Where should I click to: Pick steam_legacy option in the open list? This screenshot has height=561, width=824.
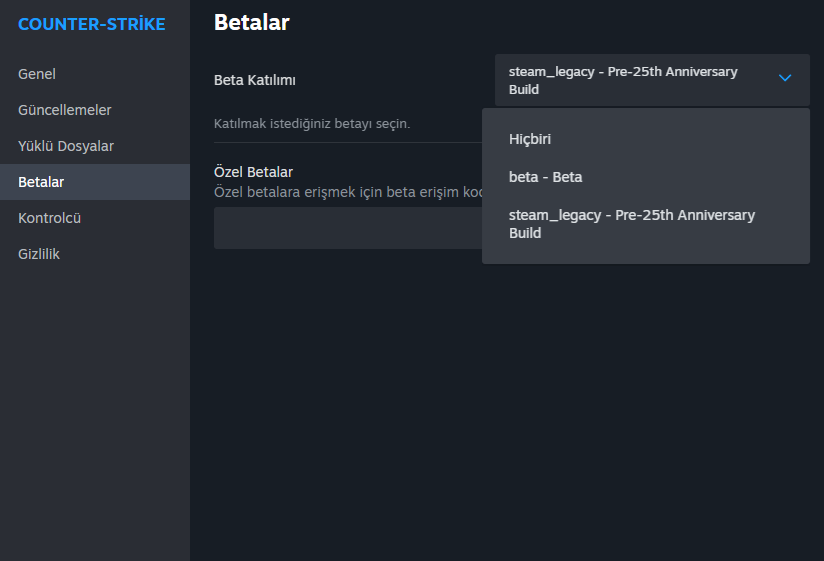[631, 224]
